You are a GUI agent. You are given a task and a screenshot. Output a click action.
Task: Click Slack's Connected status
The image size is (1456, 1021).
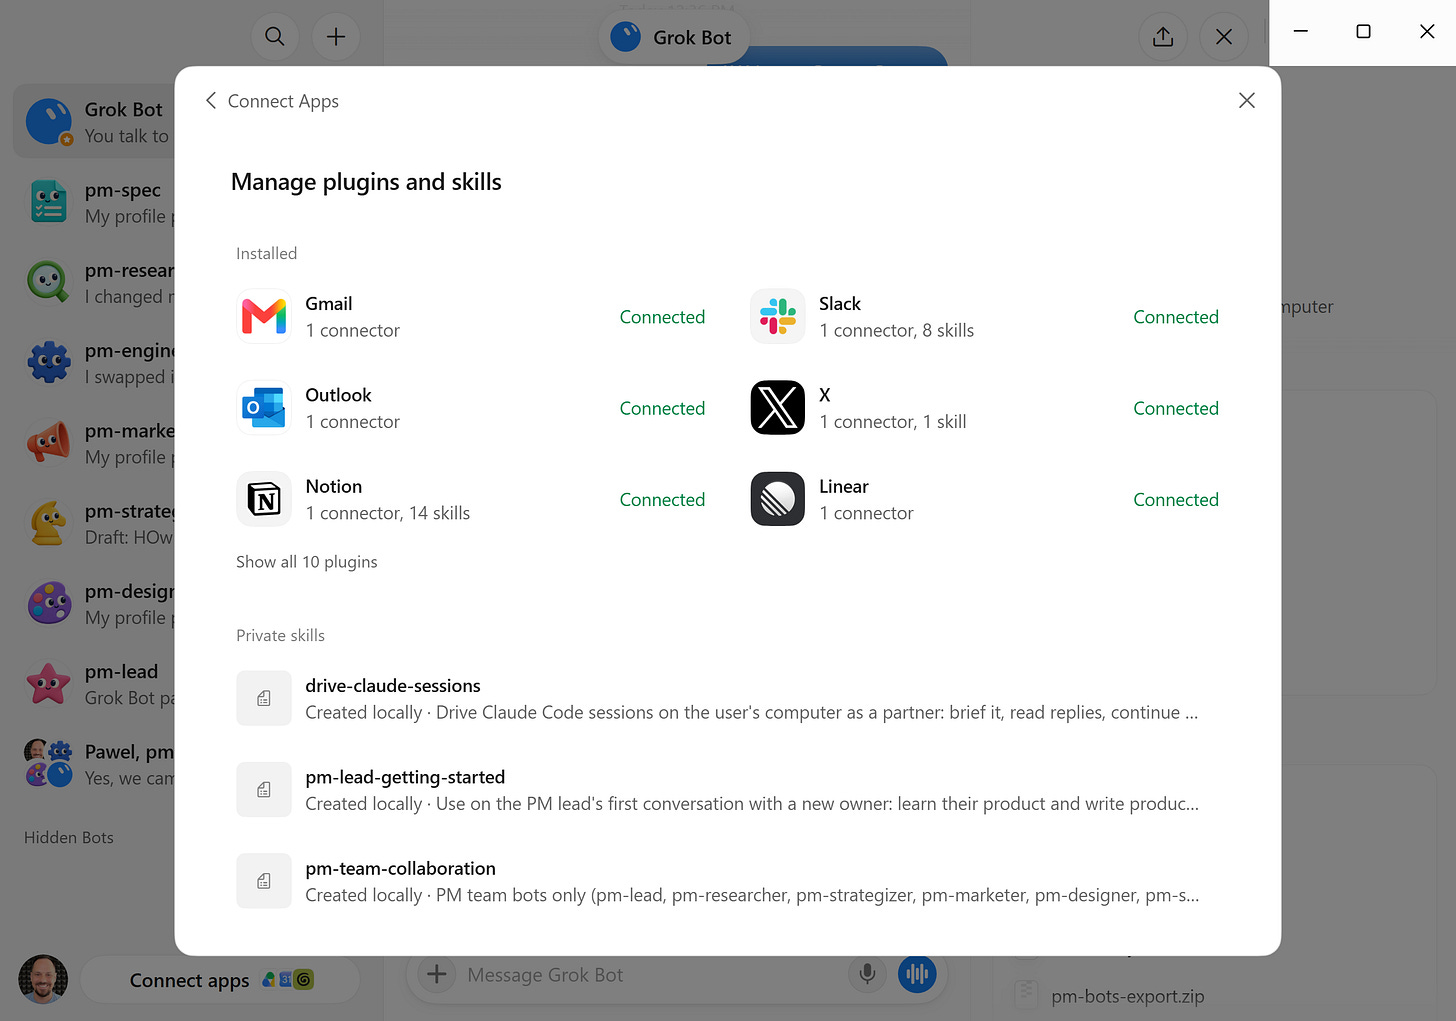1176,317
